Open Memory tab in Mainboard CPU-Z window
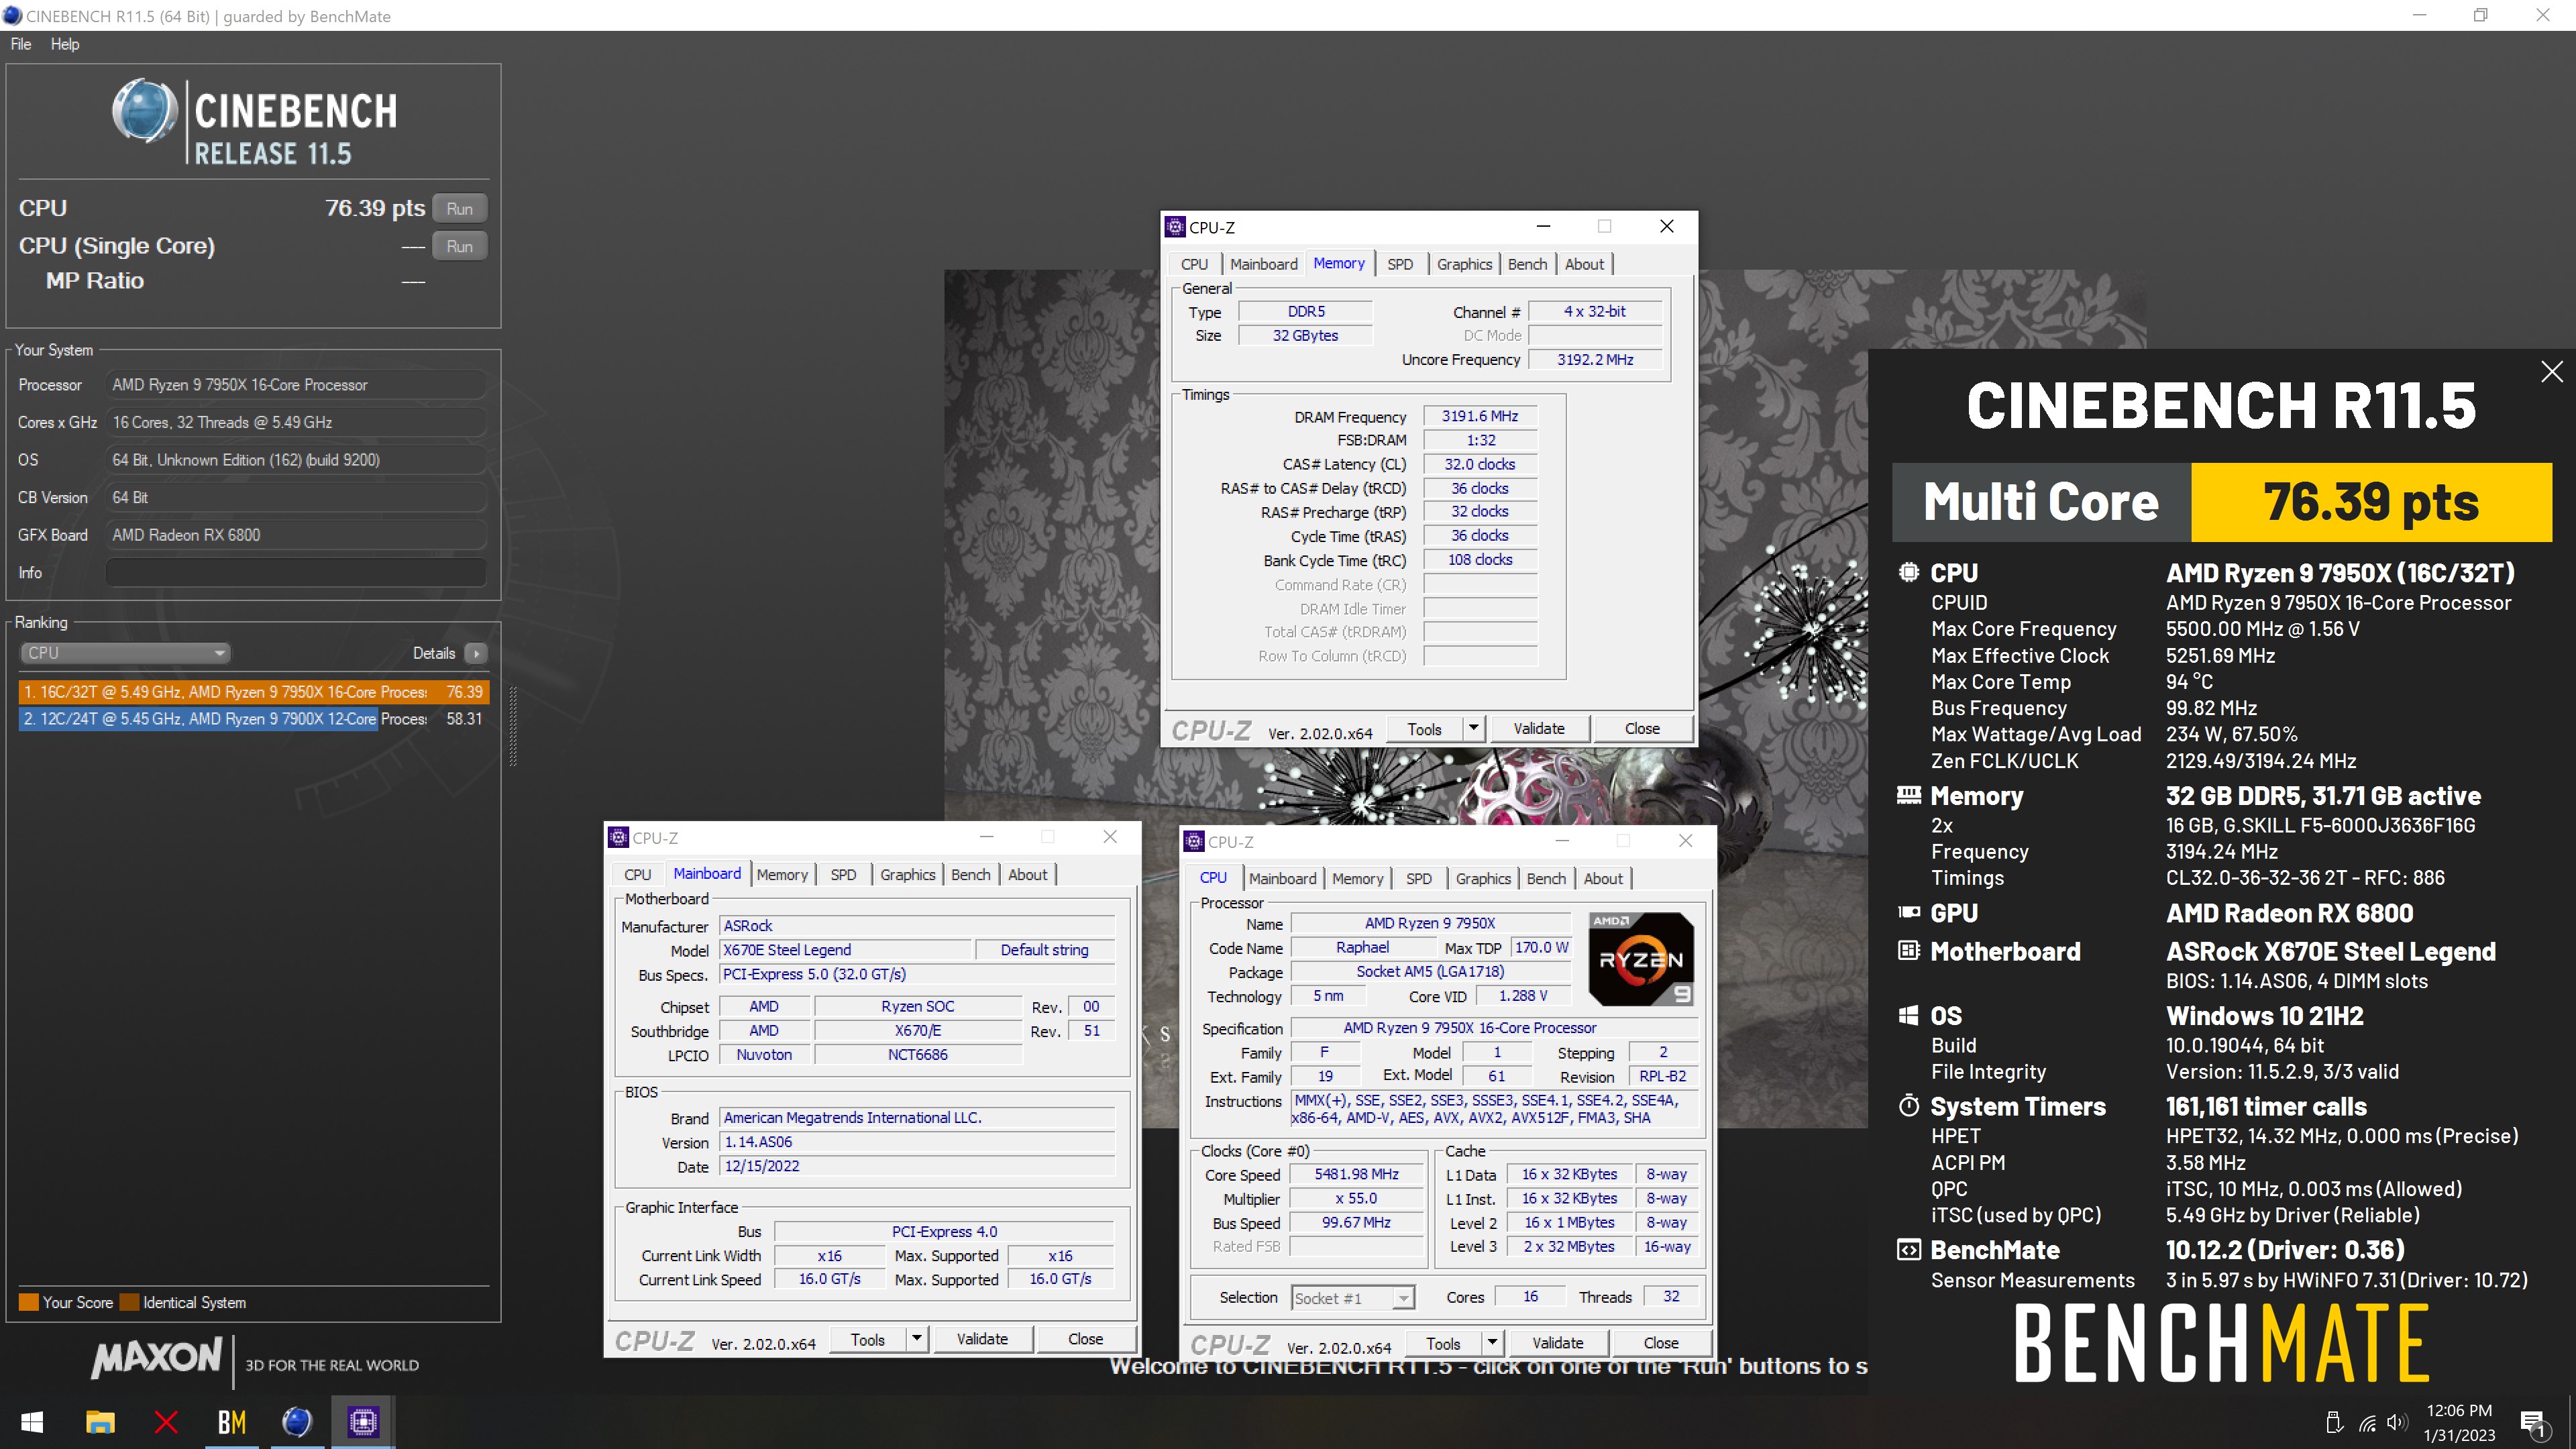The image size is (2576, 1449). coord(782,875)
